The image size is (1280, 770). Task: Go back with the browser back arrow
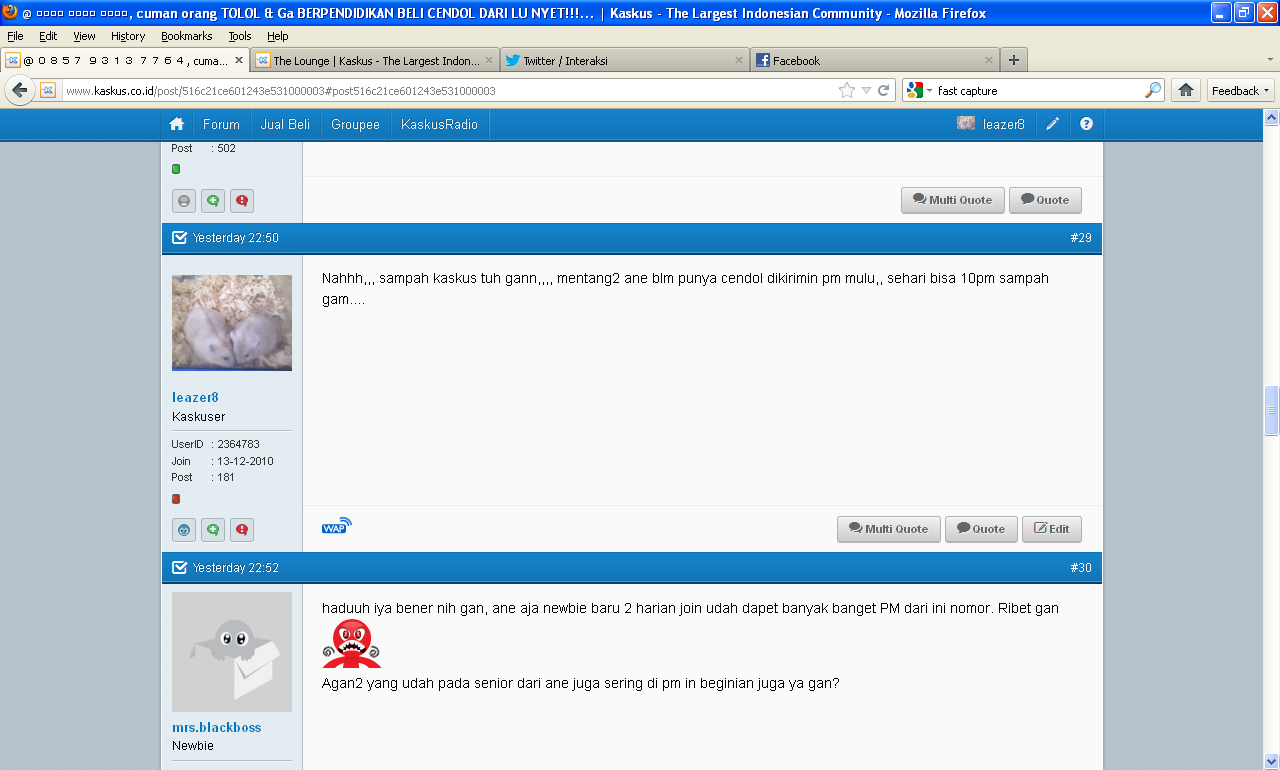(x=19, y=90)
